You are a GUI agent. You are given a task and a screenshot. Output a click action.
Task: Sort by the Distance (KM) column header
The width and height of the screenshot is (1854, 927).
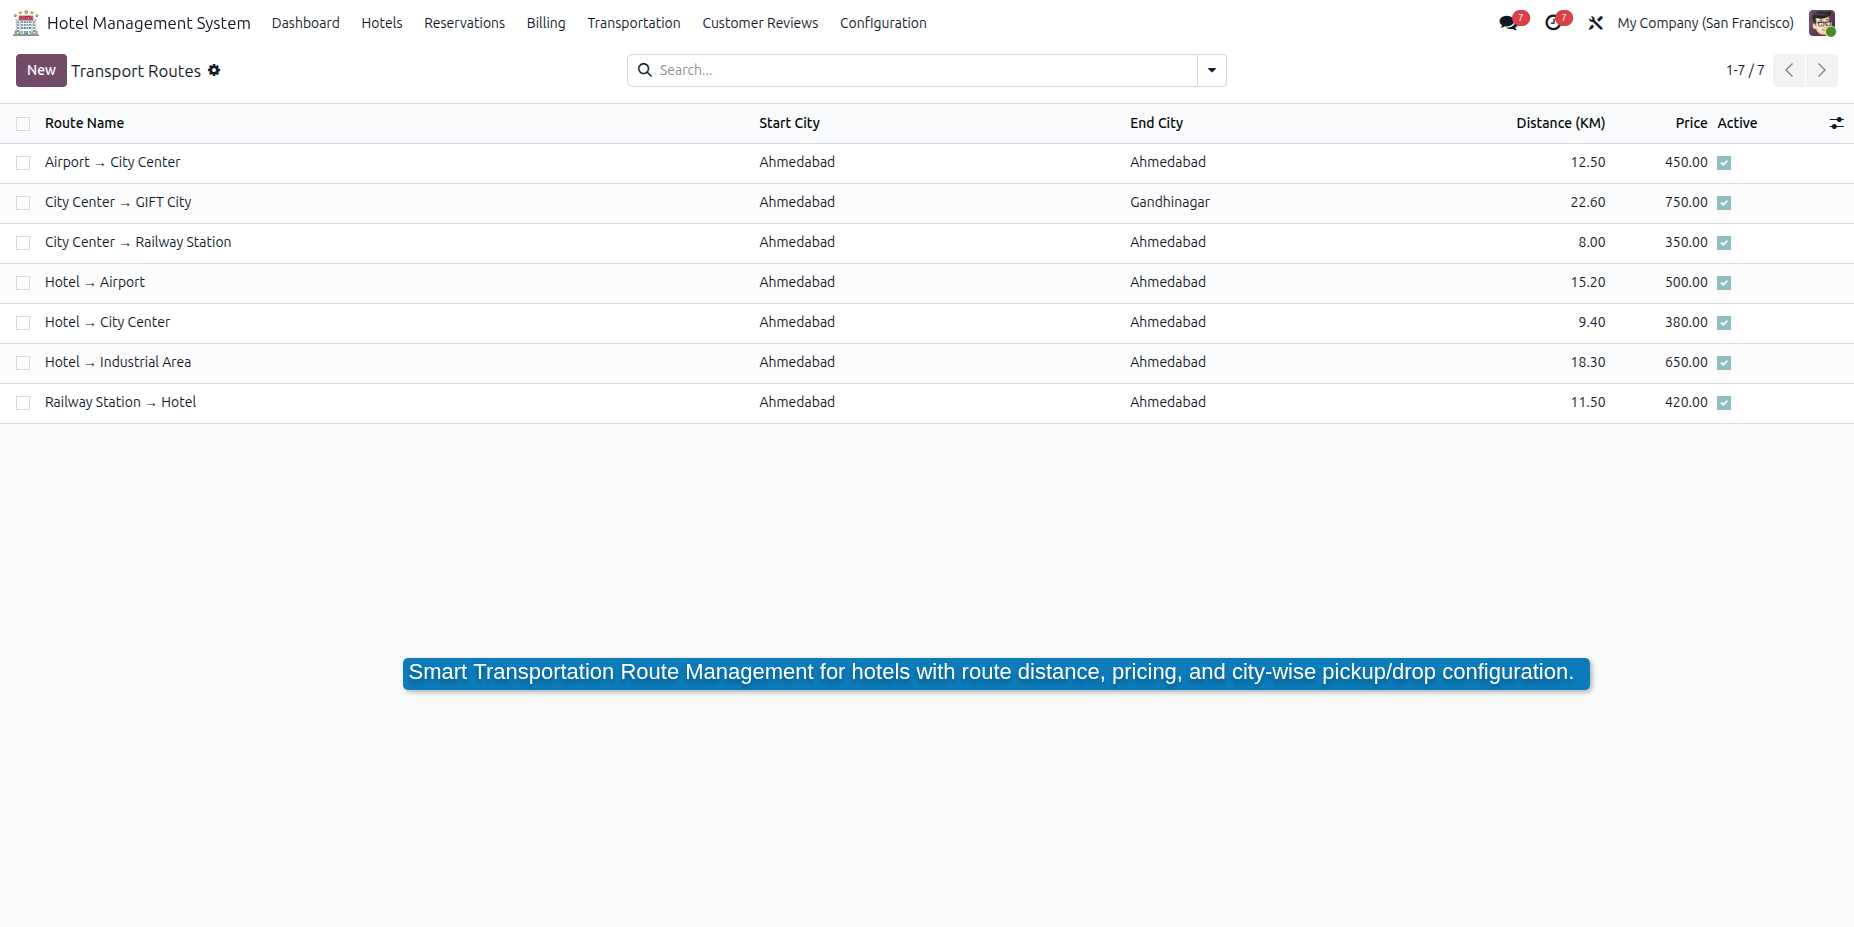point(1560,123)
